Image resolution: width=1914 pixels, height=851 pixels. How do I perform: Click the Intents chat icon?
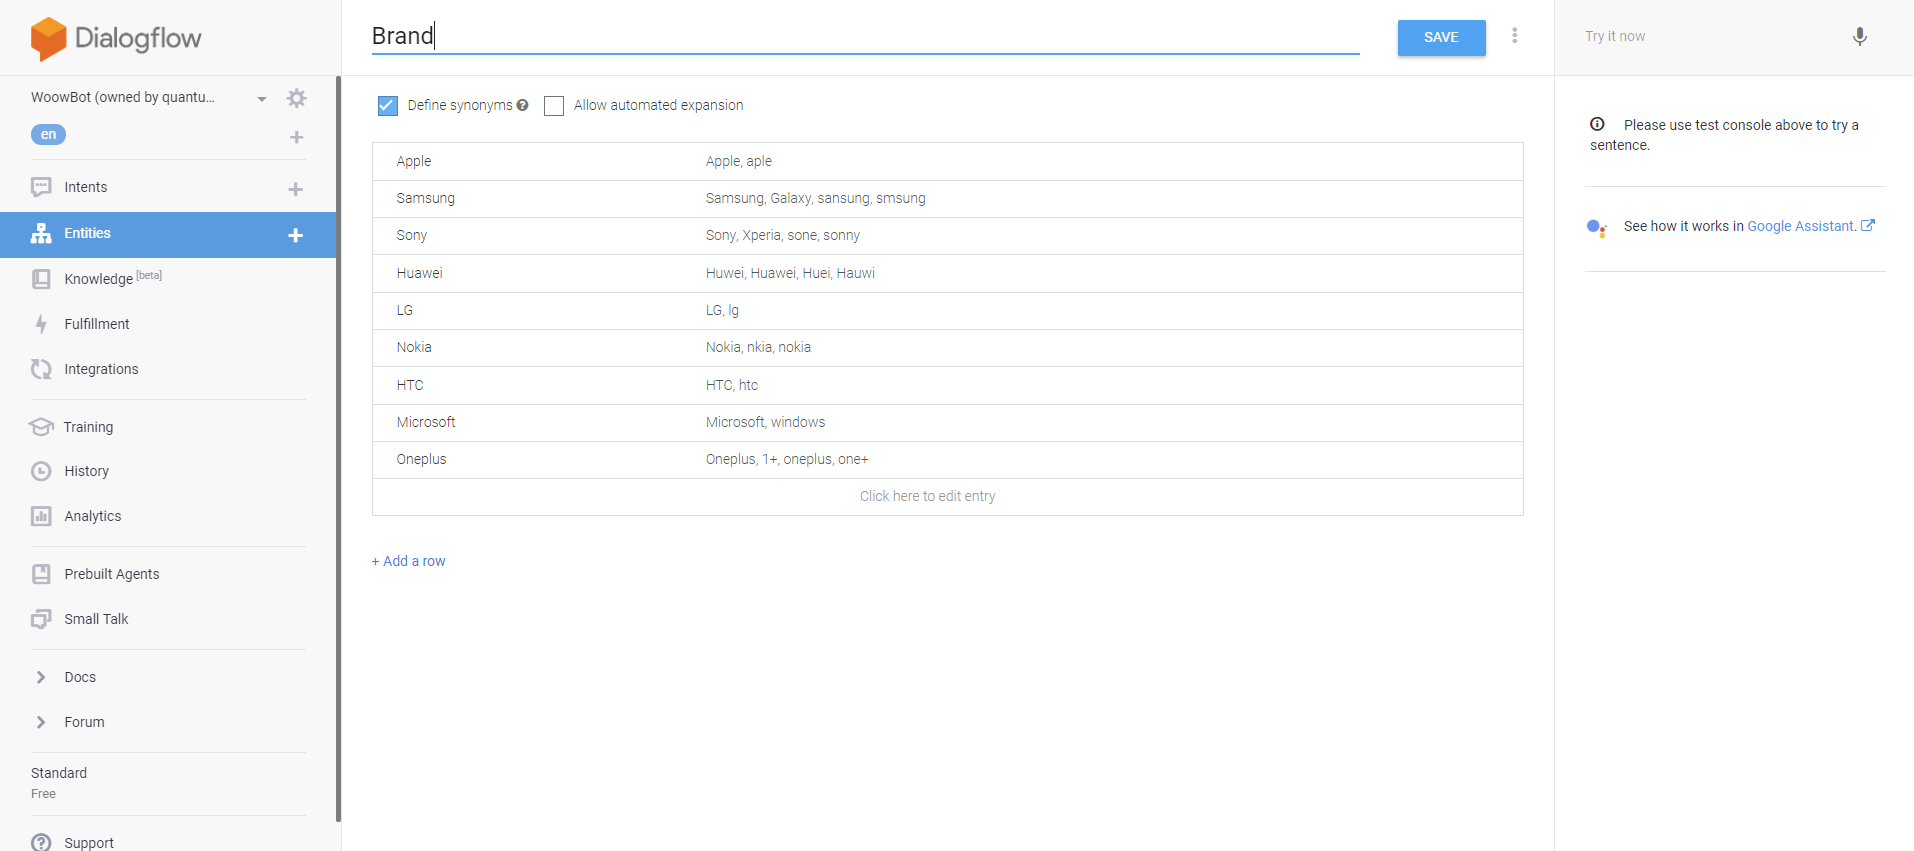pos(41,187)
